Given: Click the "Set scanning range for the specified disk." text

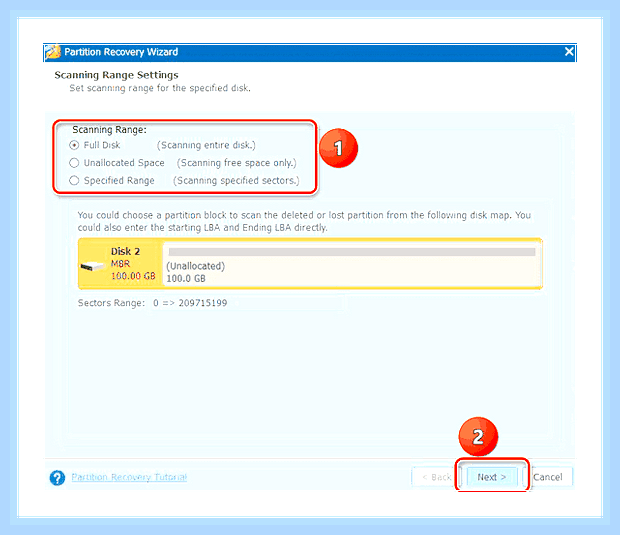Looking at the screenshot, I should pyautogui.click(x=160, y=88).
